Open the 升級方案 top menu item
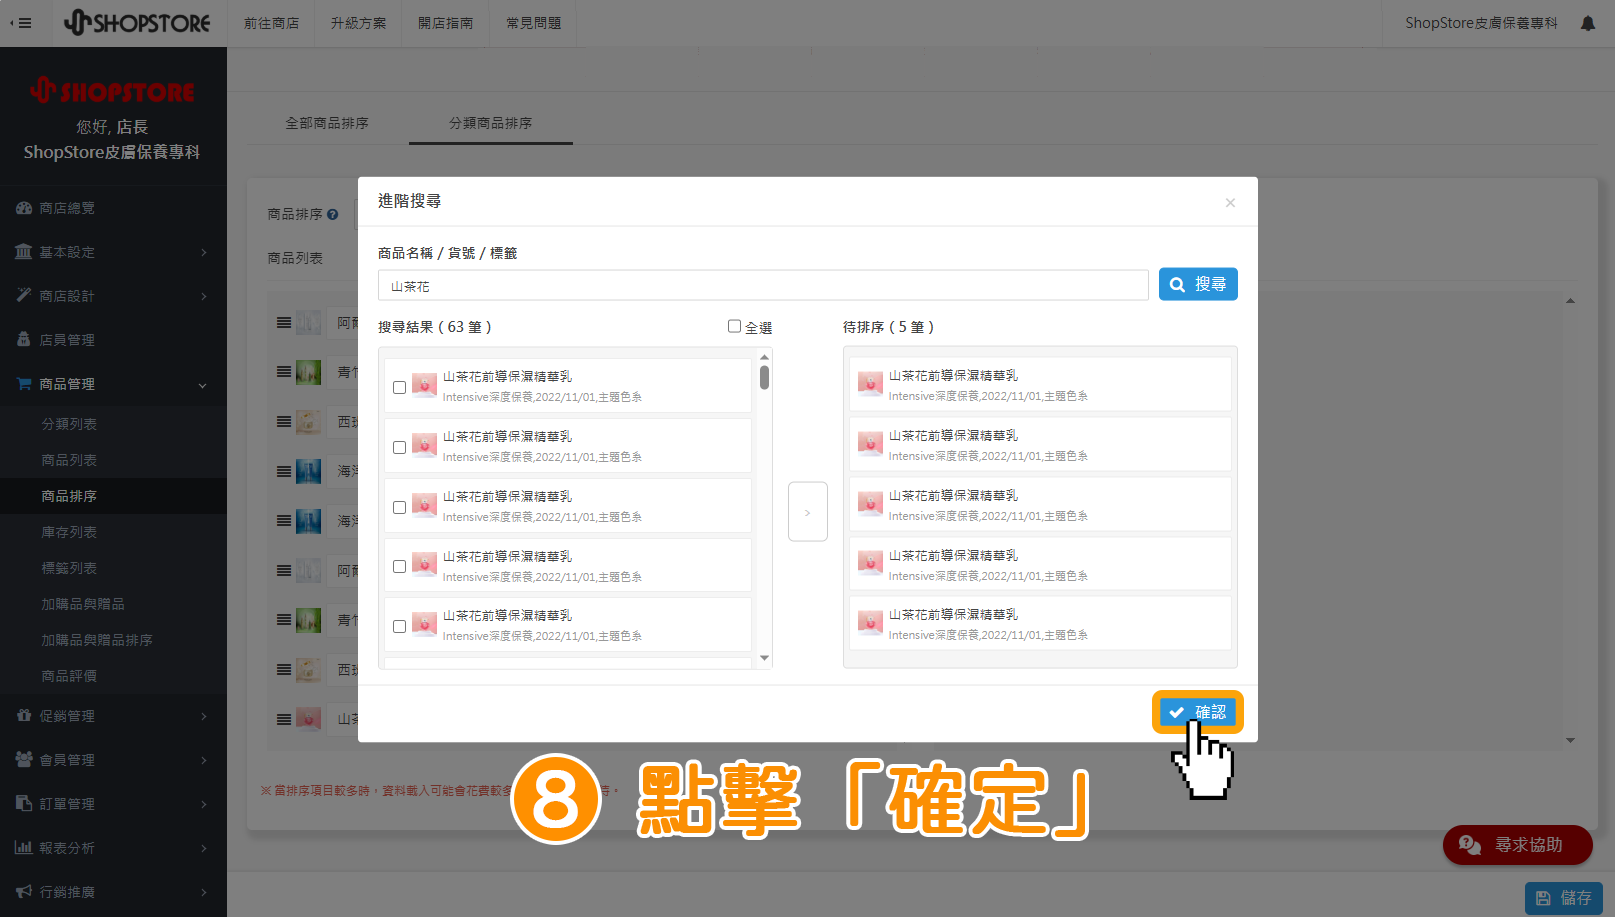Image resolution: width=1615 pixels, height=917 pixels. [x=359, y=23]
